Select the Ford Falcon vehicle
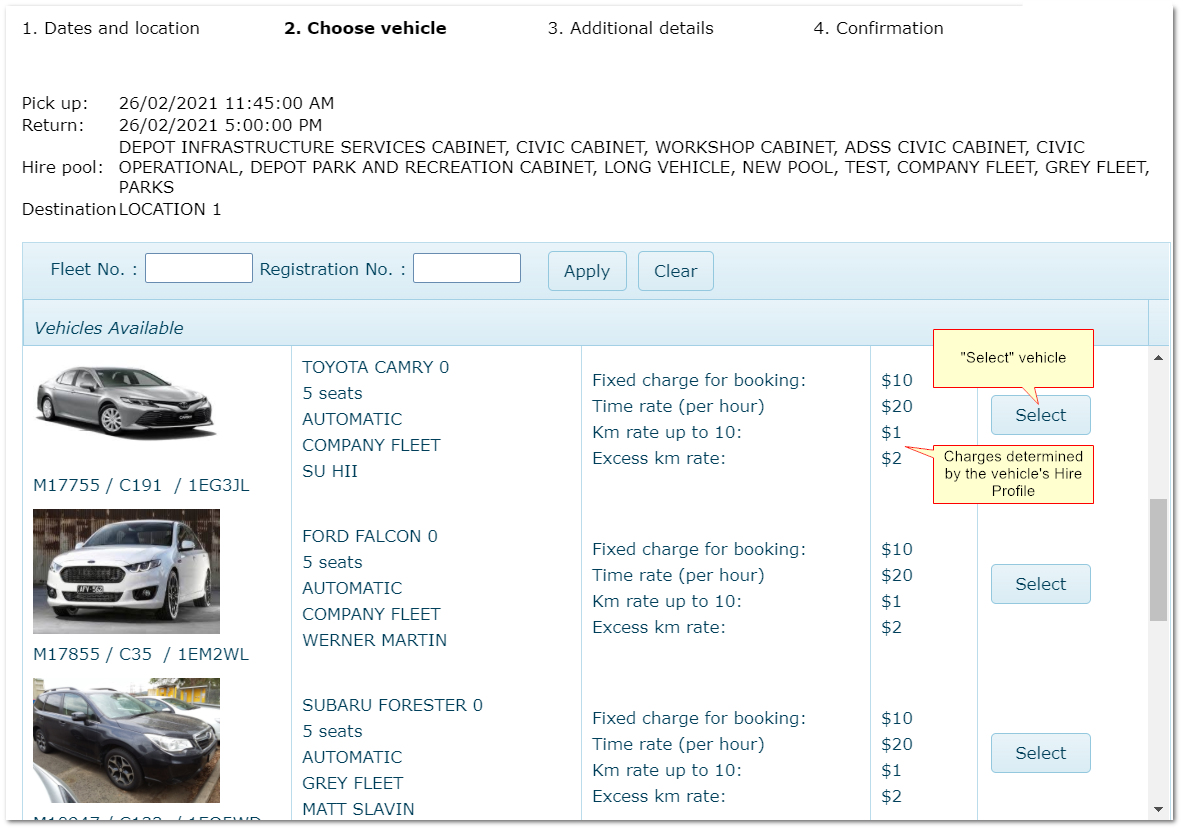The width and height of the screenshot is (1183, 830). 1040,584
